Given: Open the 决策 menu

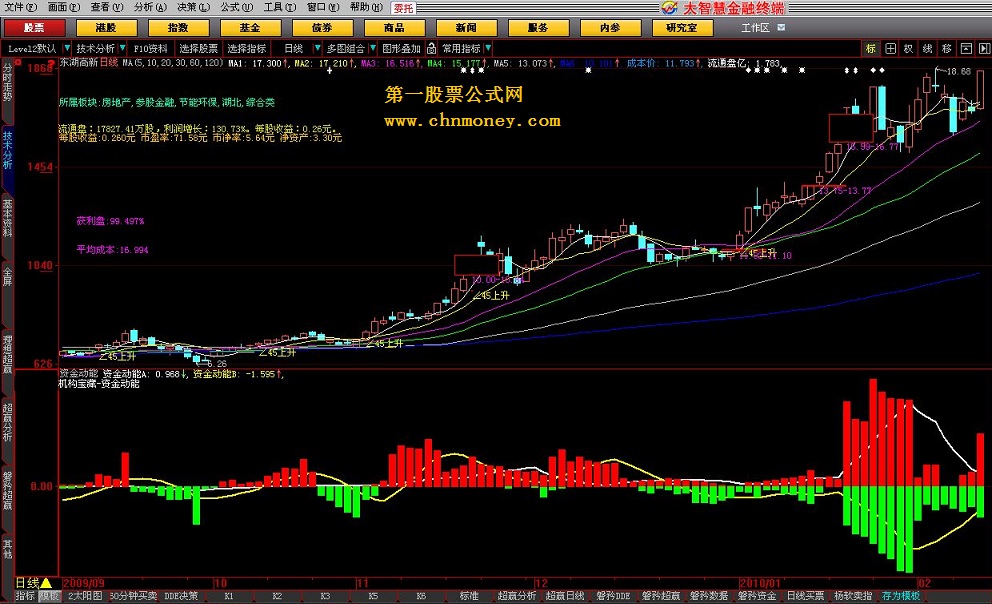Looking at the screenshot, I should [194, 7].
